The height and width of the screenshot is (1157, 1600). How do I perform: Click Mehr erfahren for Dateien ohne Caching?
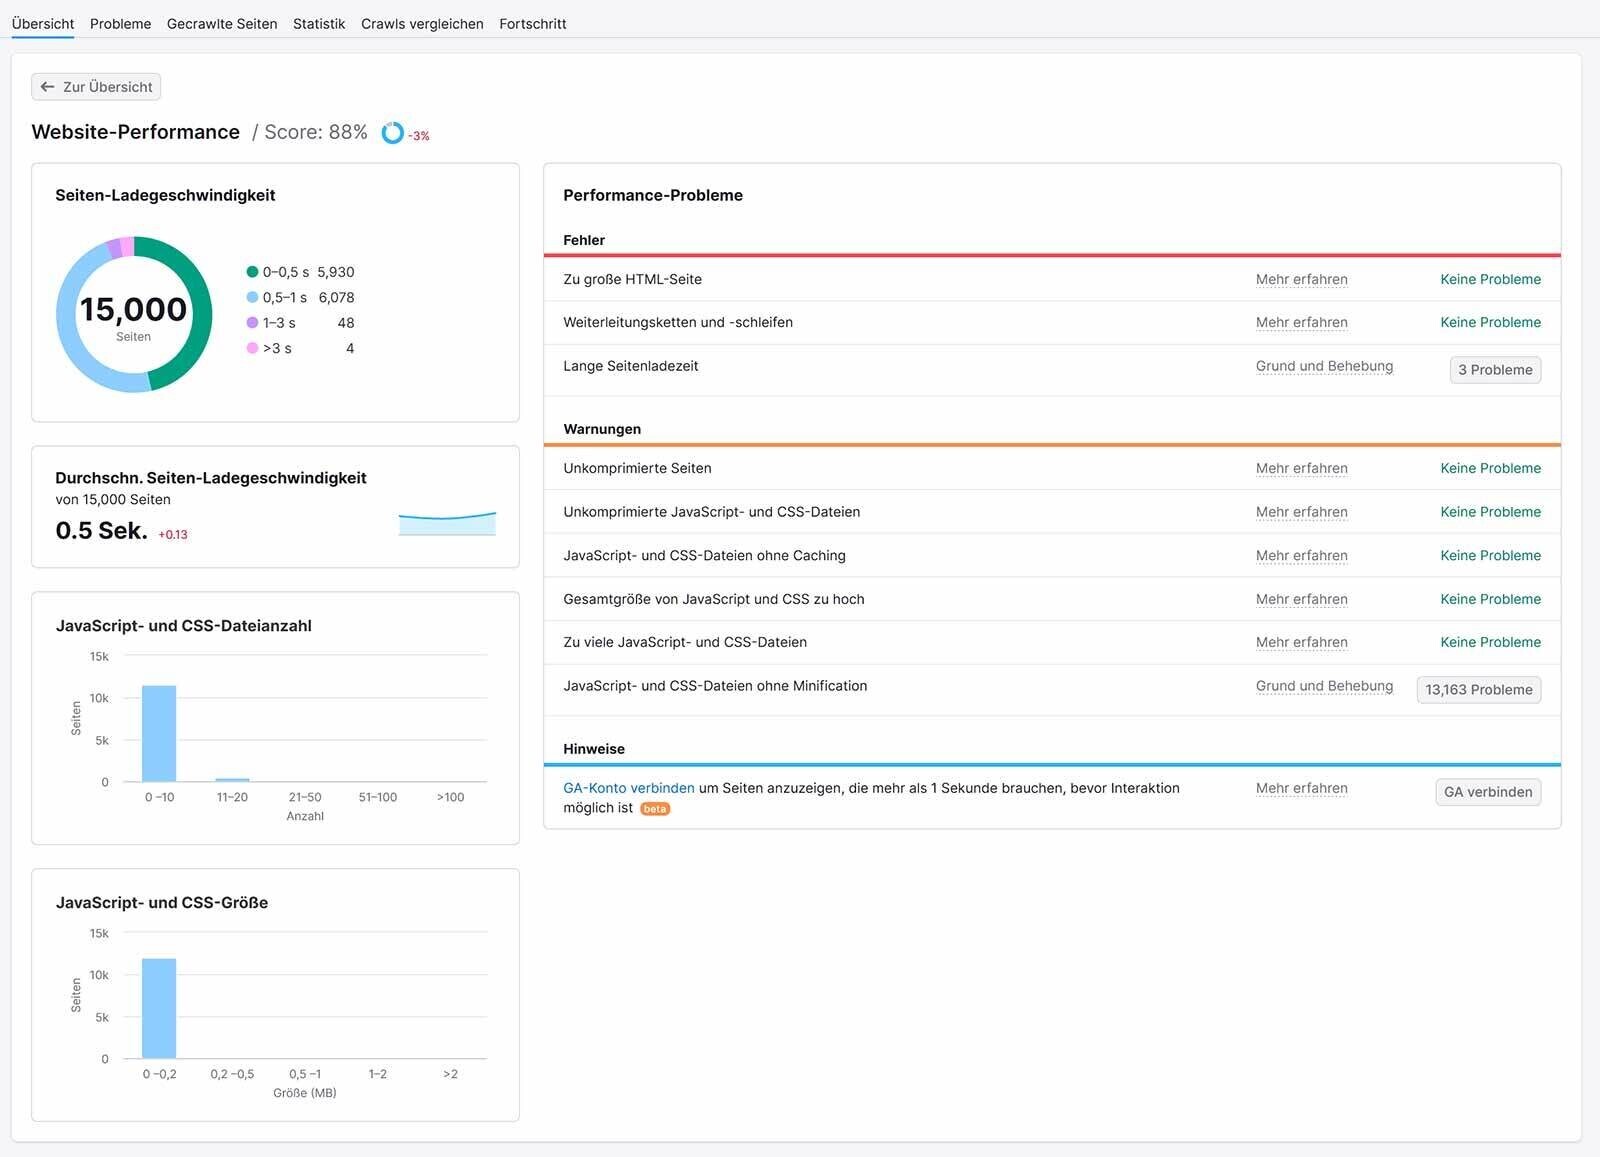[x=1302, y=555]
